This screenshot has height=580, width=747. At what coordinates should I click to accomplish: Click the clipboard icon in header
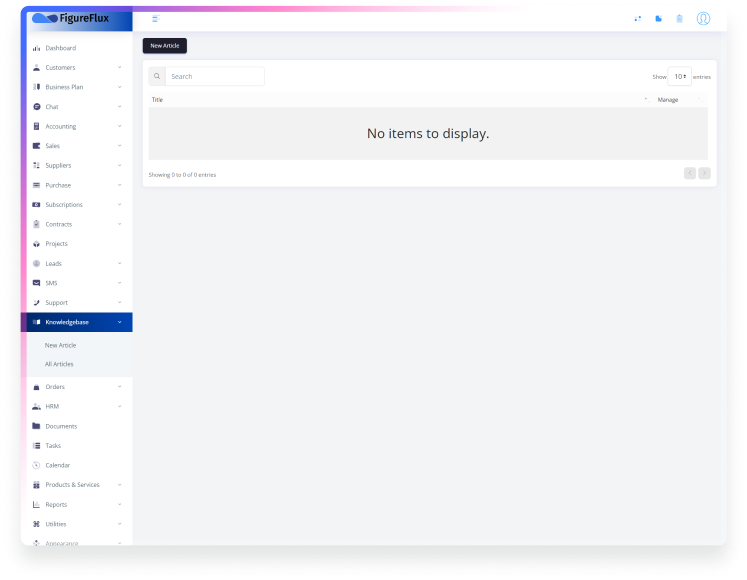click(680, 18)
